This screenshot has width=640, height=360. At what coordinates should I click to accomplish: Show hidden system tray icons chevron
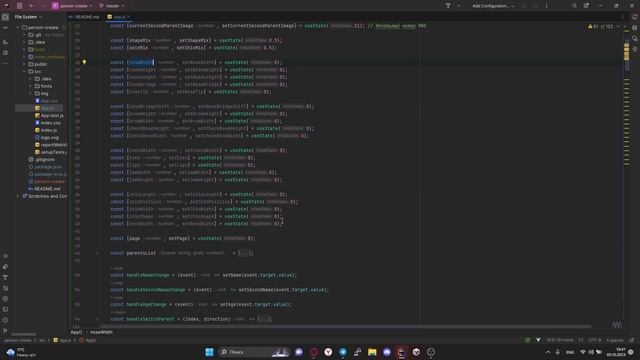548,352
